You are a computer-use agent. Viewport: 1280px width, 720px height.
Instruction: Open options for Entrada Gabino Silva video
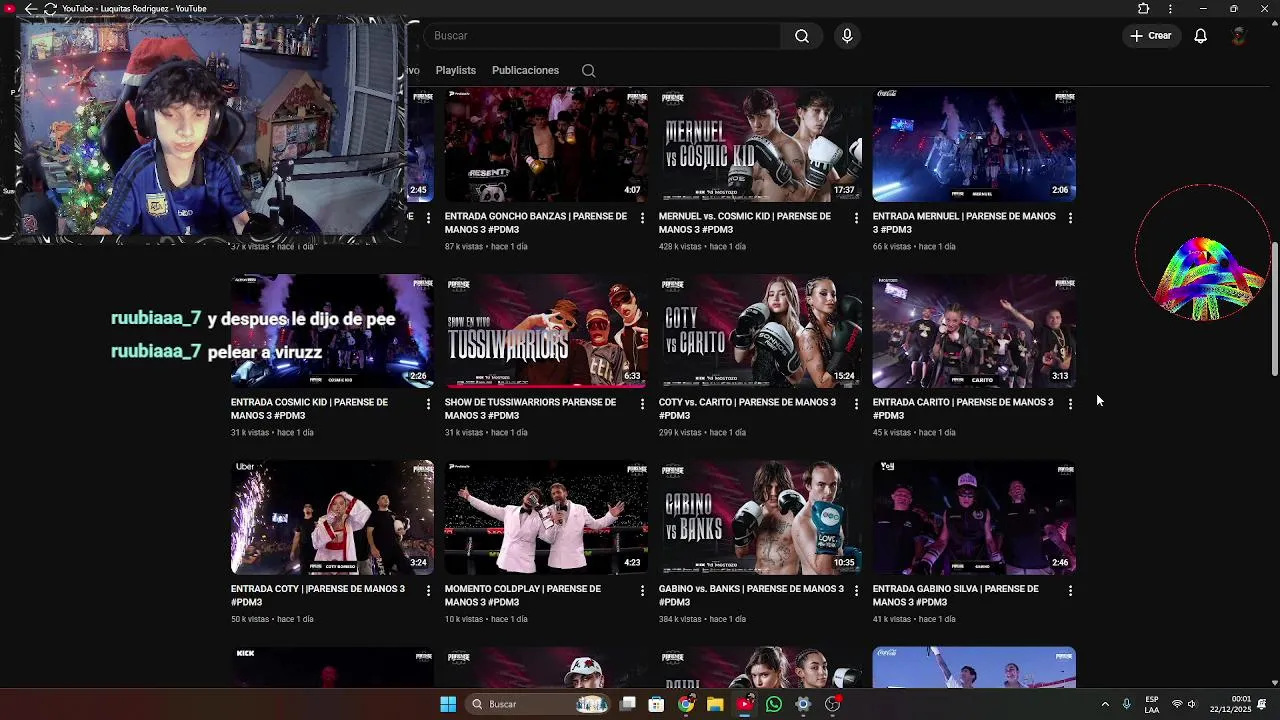[x=1070, y=591]
